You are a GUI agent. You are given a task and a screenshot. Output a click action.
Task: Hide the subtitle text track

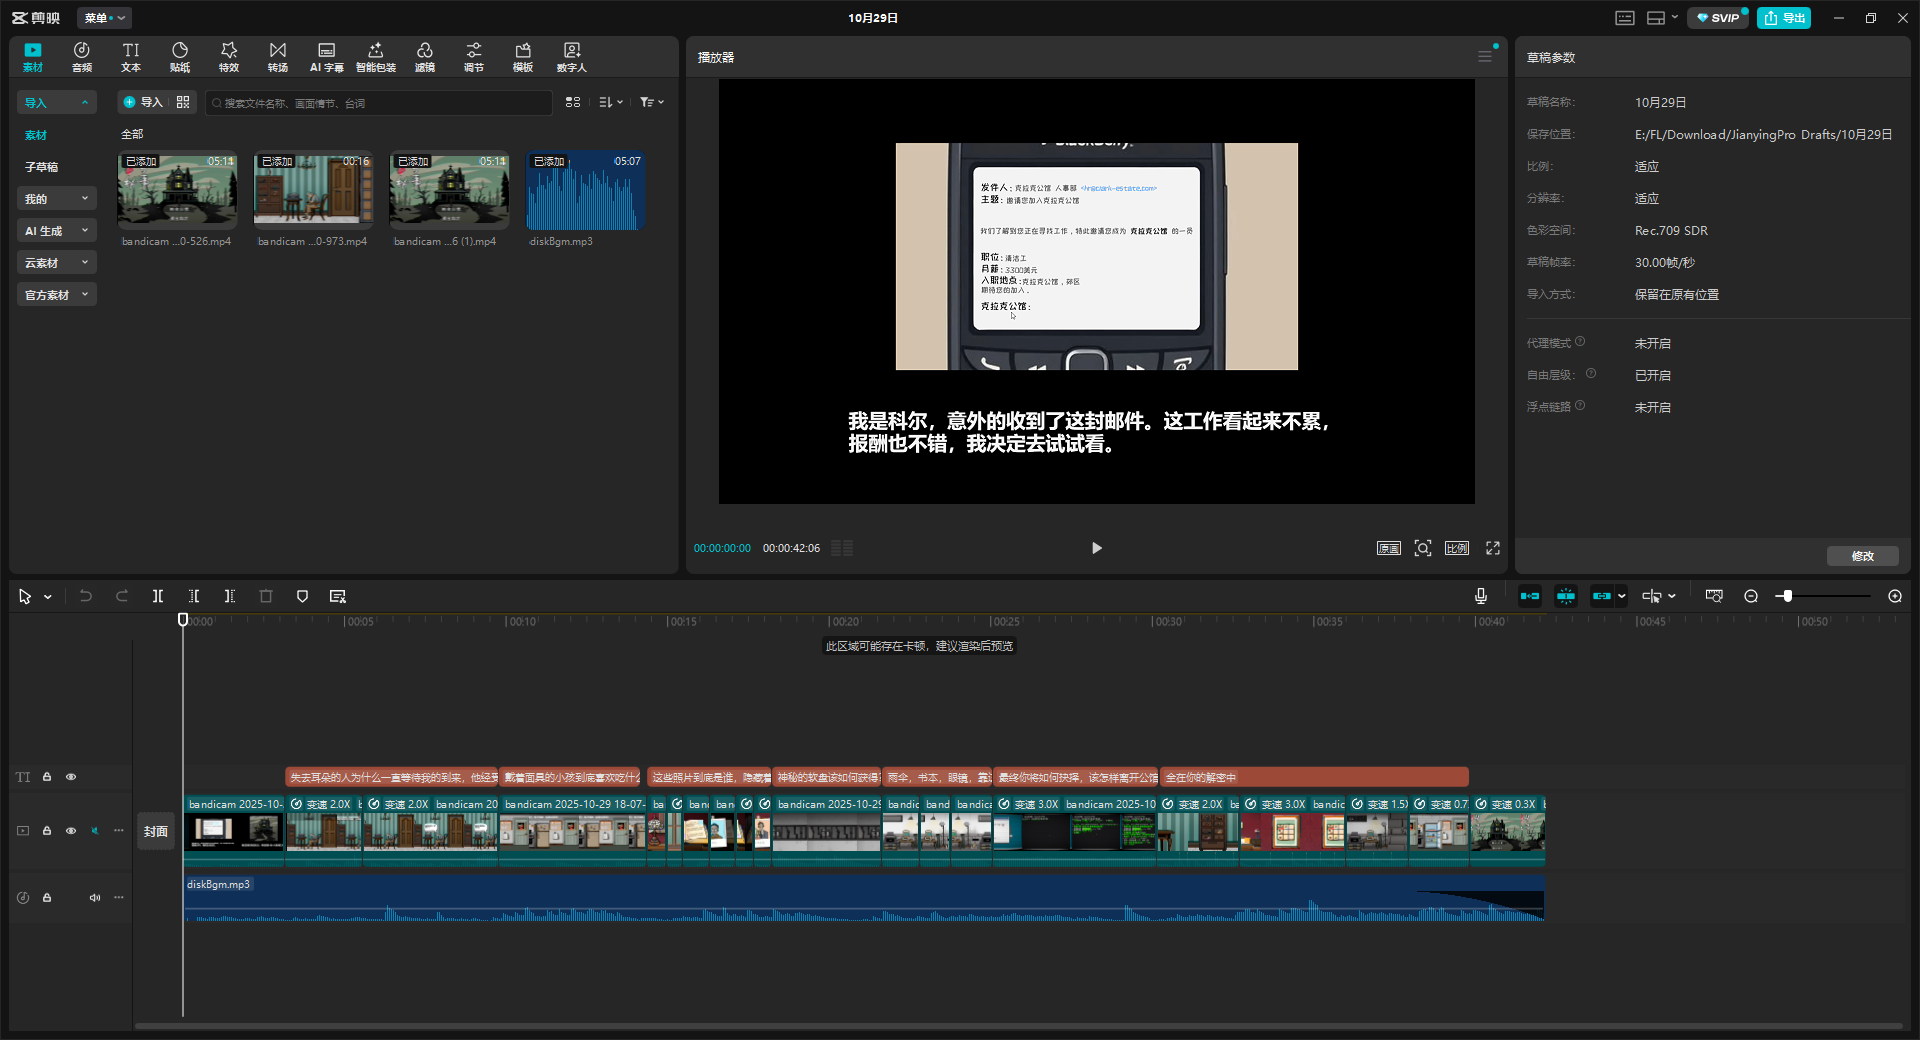tap(71, 777)
